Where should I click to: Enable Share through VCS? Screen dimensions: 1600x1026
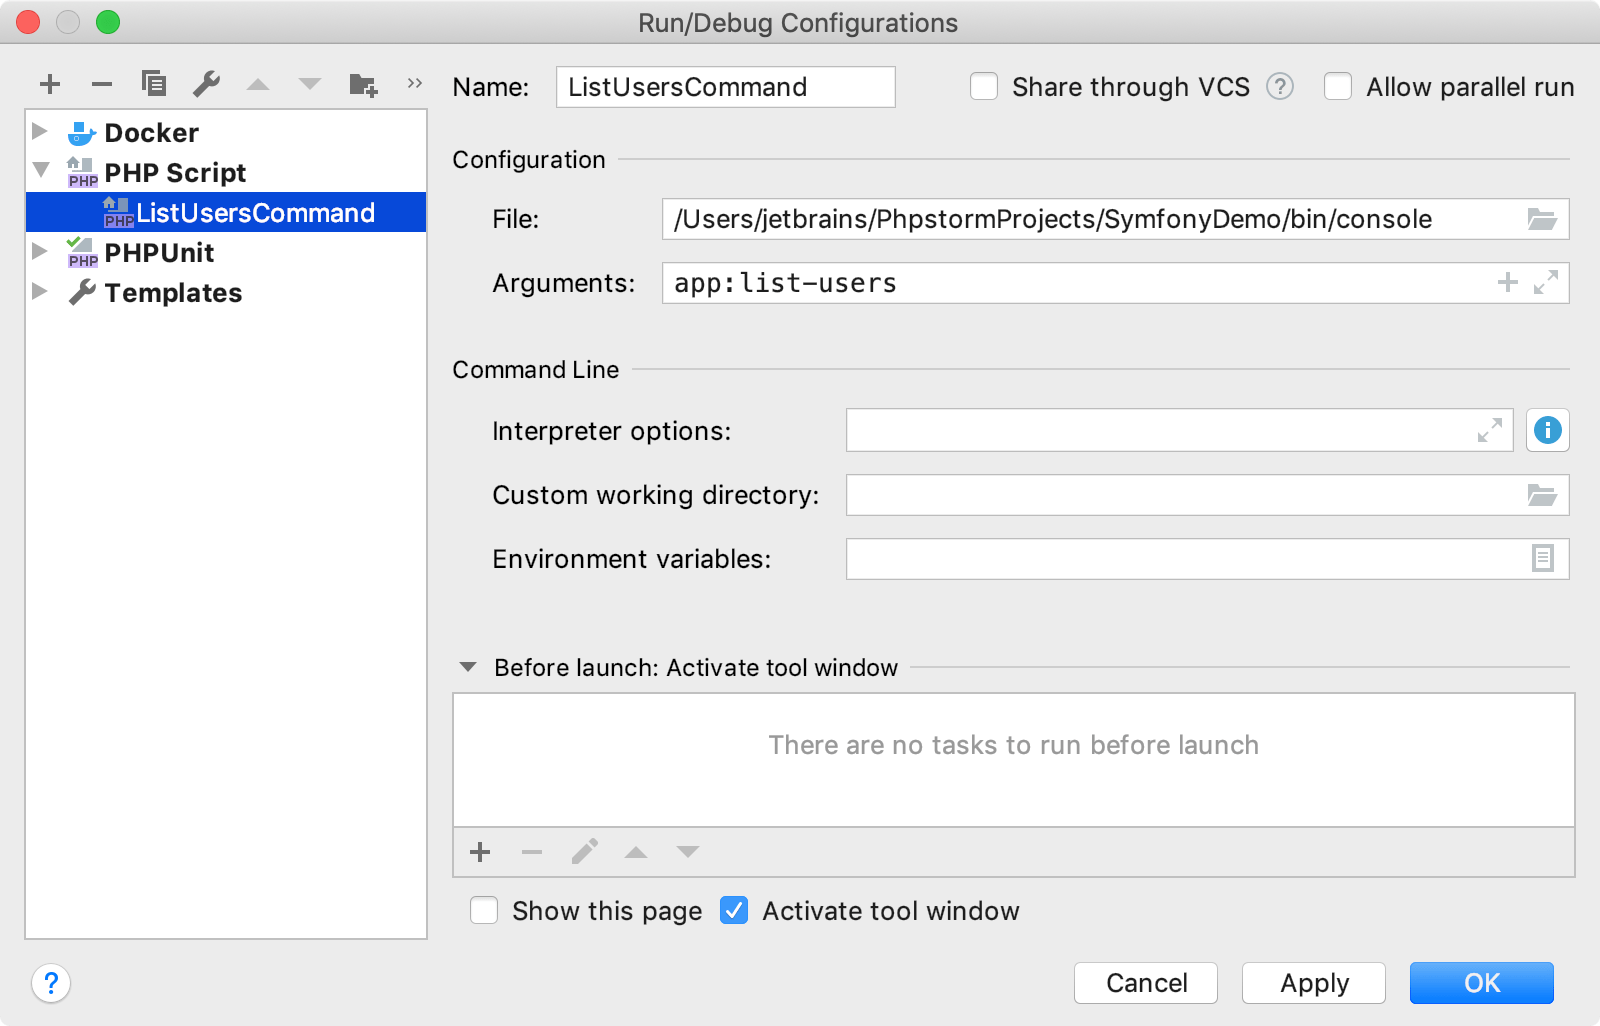click(x=984, y=87)
